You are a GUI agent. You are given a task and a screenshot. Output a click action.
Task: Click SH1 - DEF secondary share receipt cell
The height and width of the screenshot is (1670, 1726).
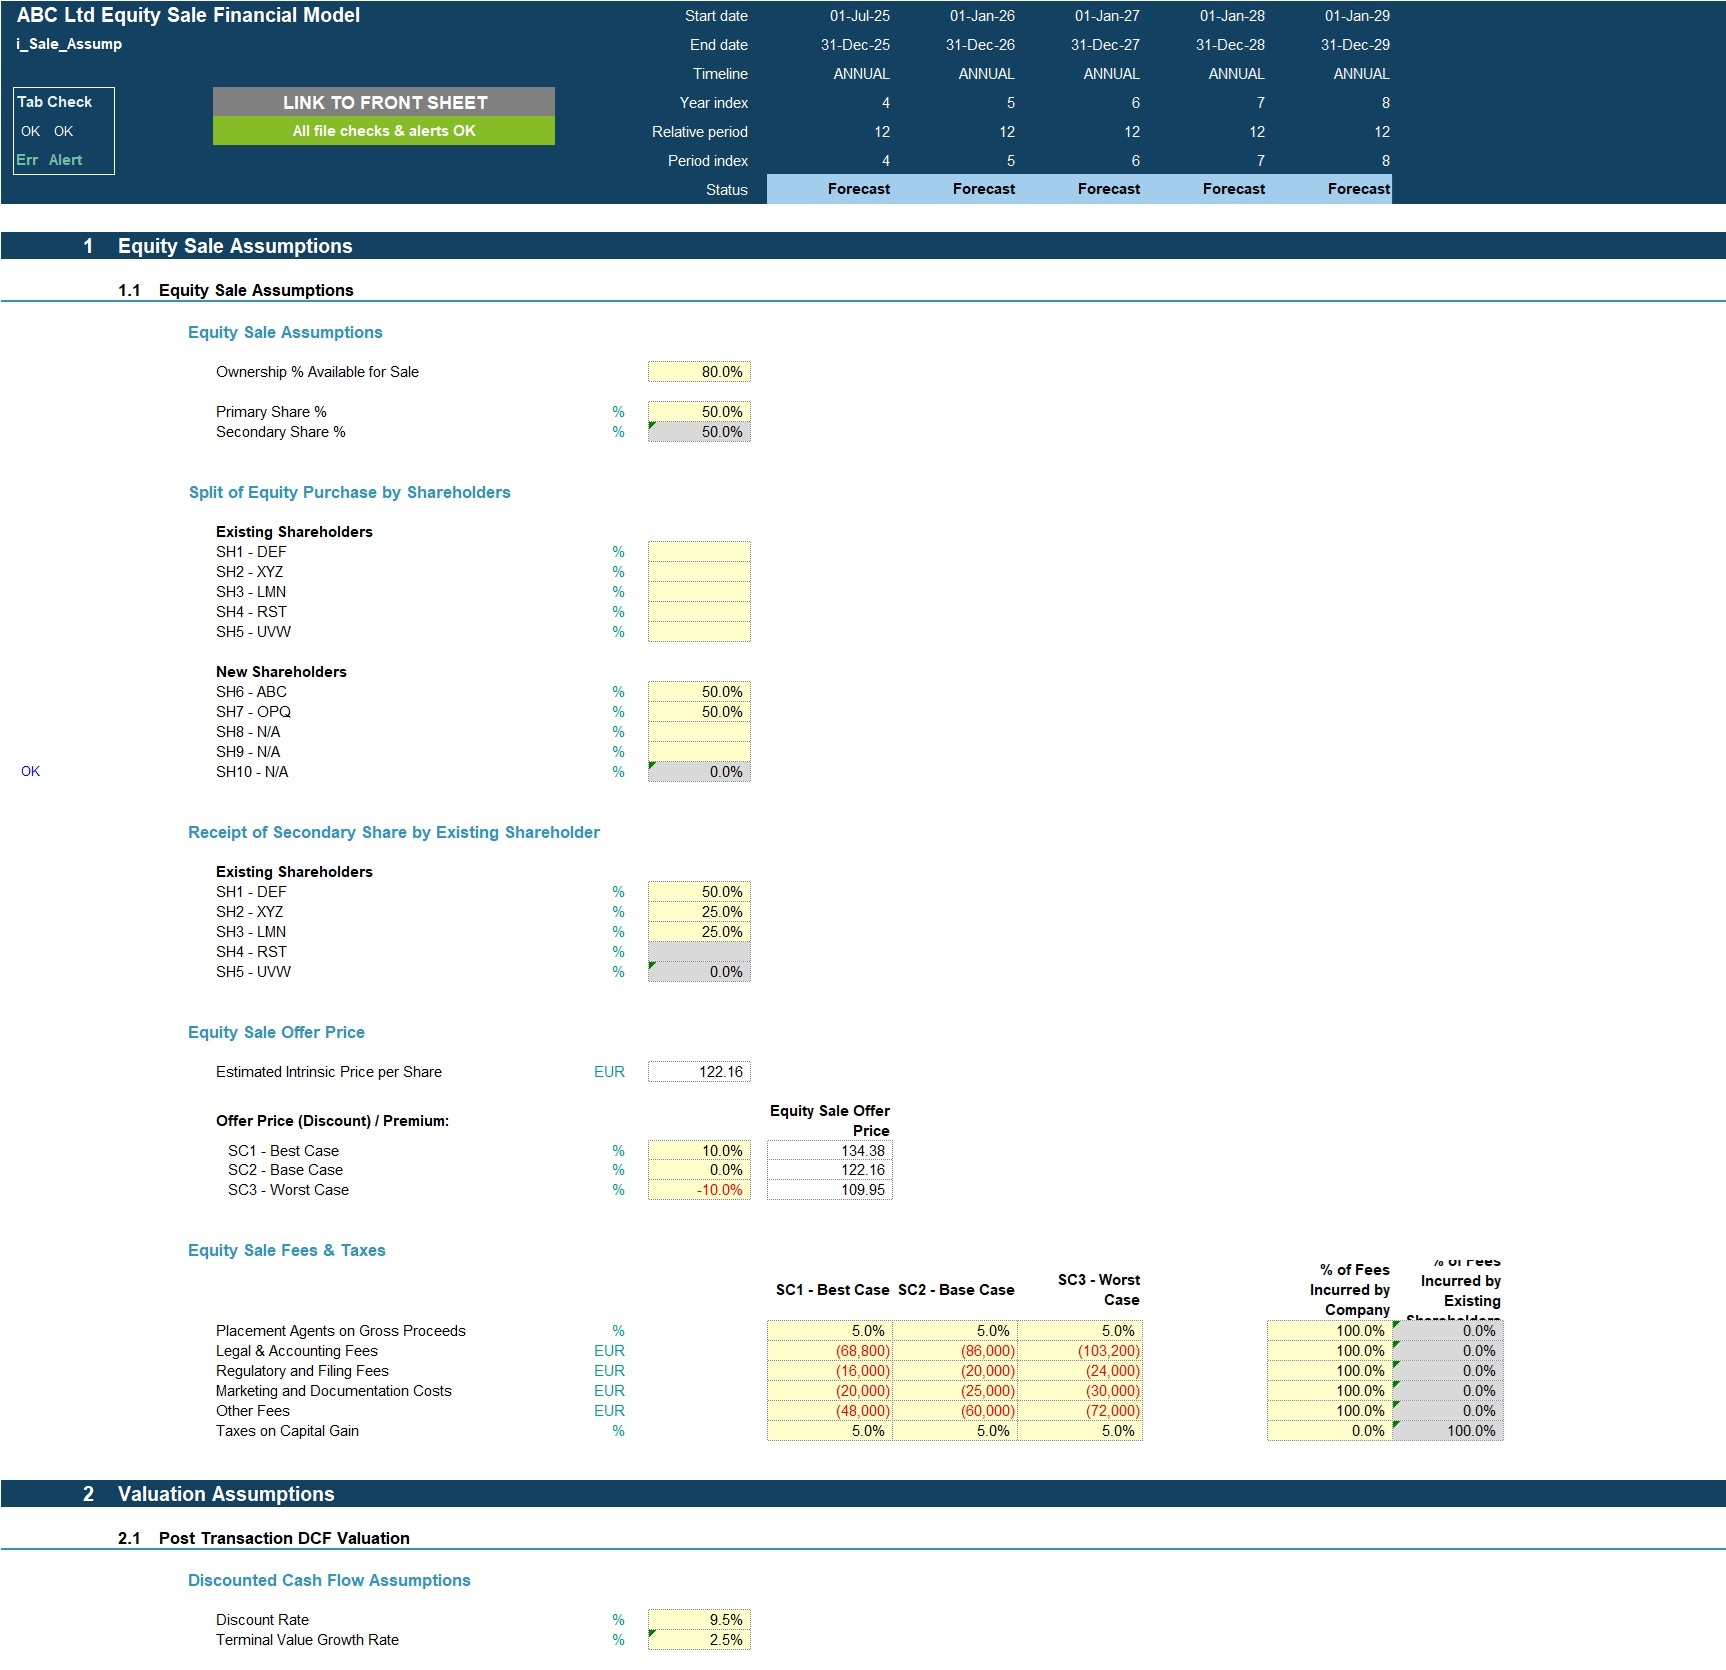tap(698, 891)
